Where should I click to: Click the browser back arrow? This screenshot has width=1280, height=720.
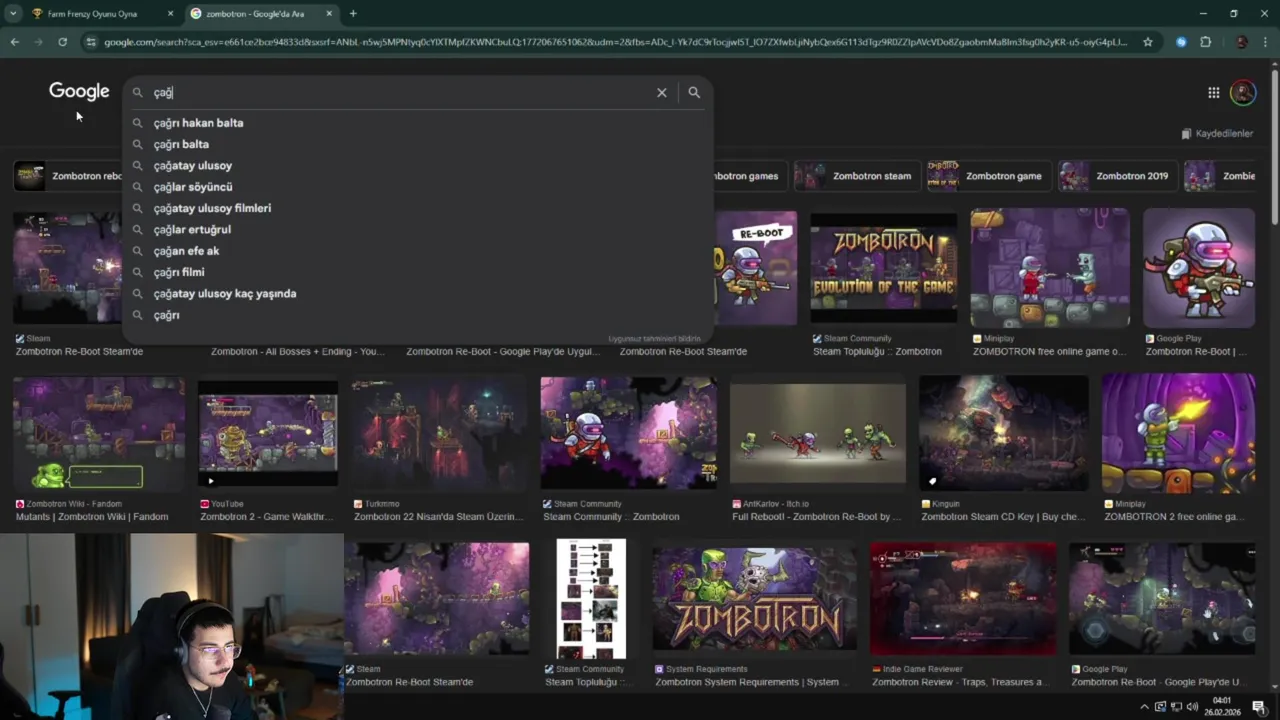(x=14, y=42)
